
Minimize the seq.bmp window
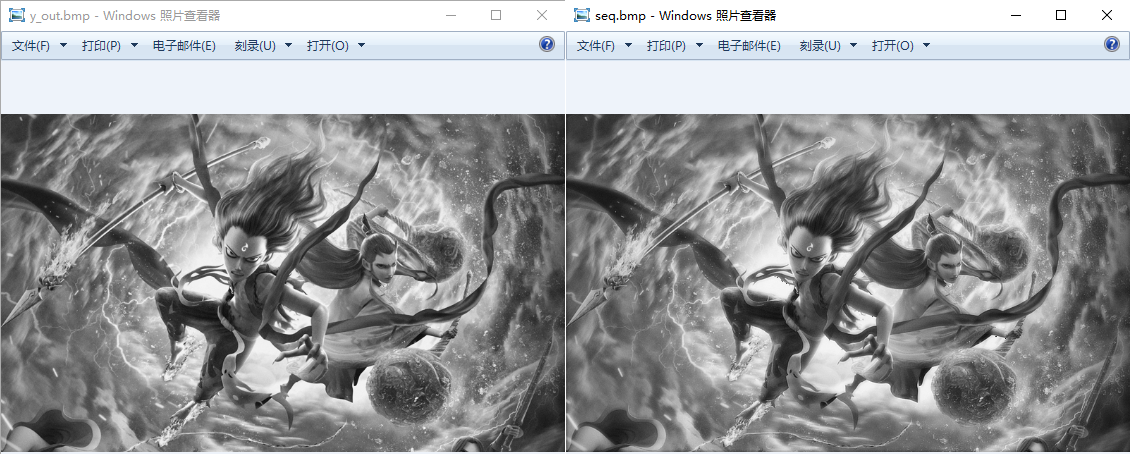pos(1016,15)
